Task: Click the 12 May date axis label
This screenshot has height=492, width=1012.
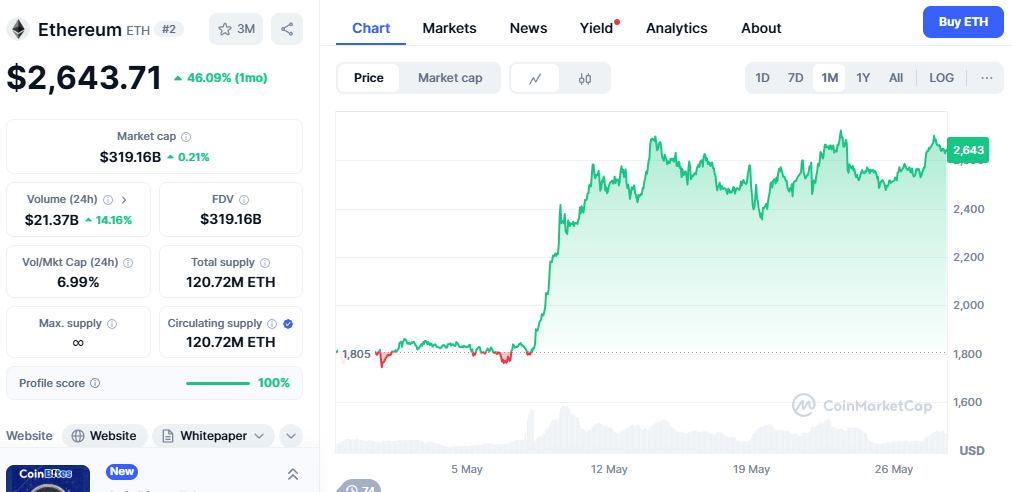Action: (609, 469)
